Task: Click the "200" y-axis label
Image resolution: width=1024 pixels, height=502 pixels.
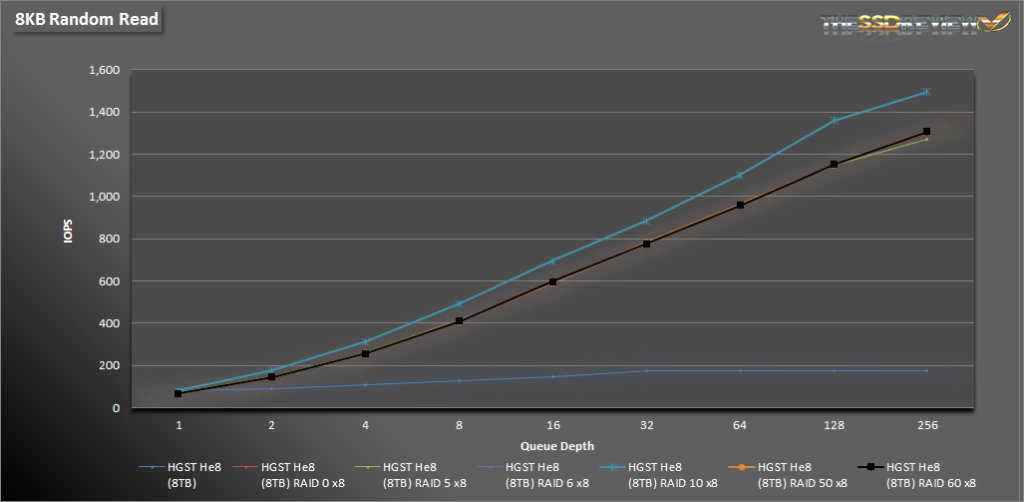Action: [111, 366]
